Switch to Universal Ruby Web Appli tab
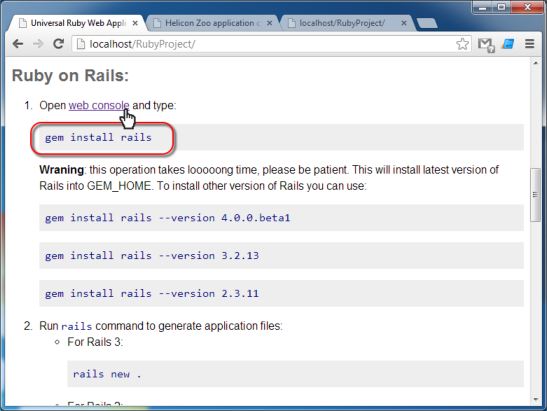This screenshot has height=411, width=547. click(x=77, y=23)
